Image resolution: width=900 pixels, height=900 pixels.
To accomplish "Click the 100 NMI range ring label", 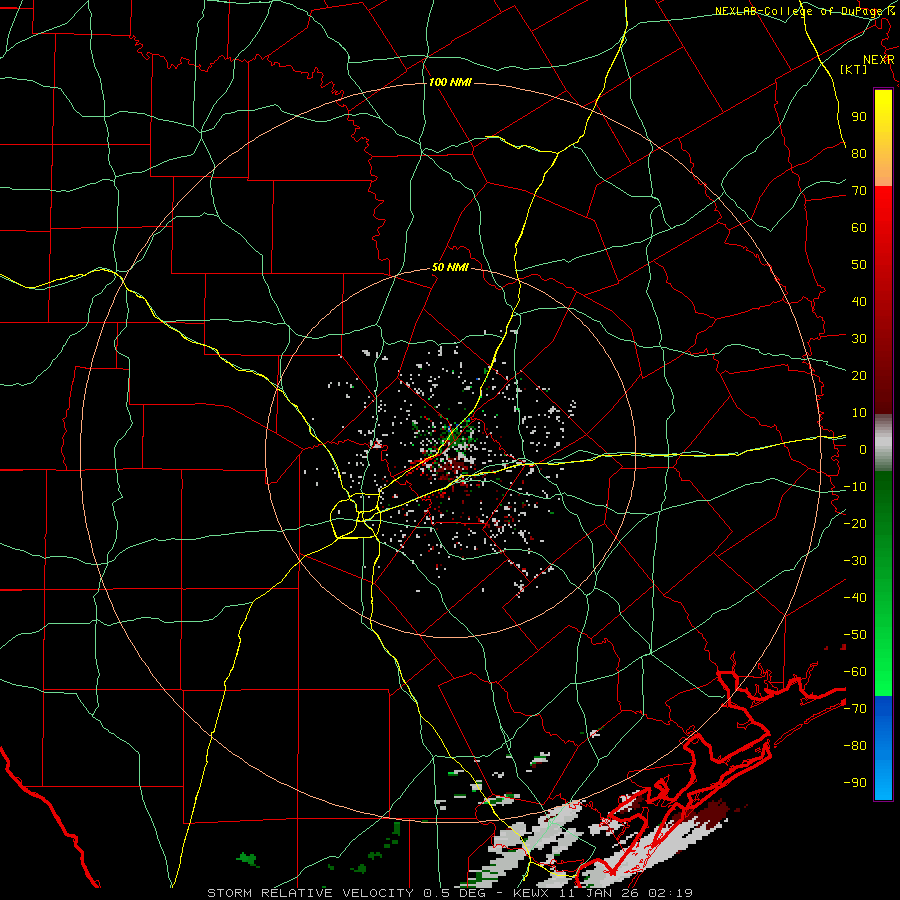I will pyautogui.click(x=449, y=82).
